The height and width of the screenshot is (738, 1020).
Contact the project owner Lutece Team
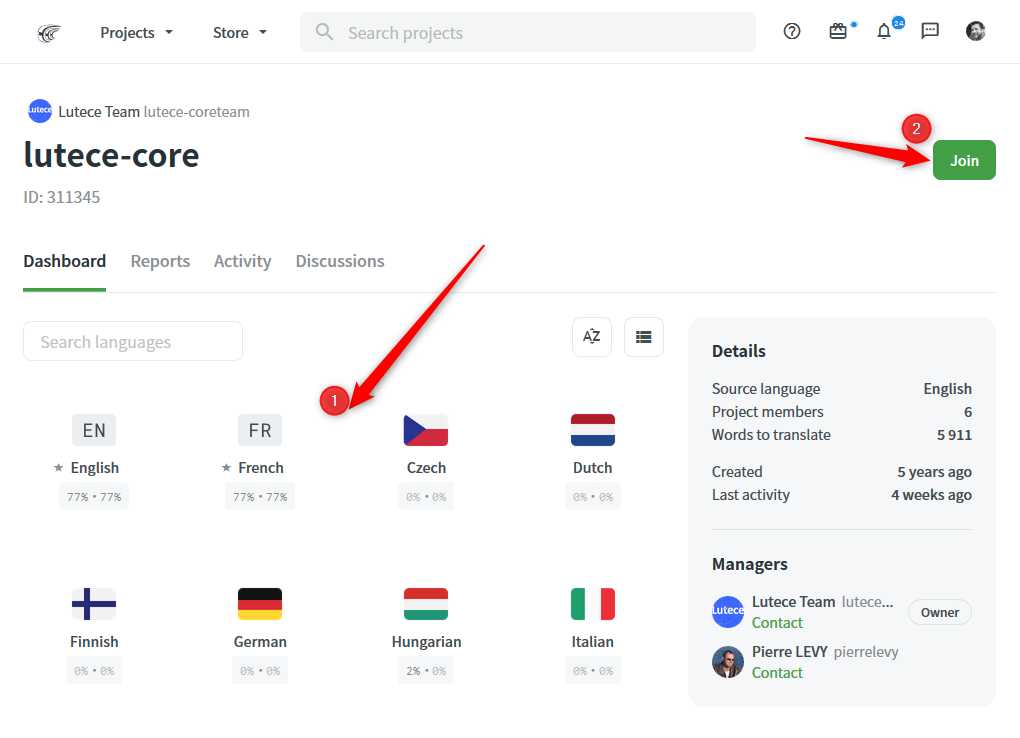point(777,622)
